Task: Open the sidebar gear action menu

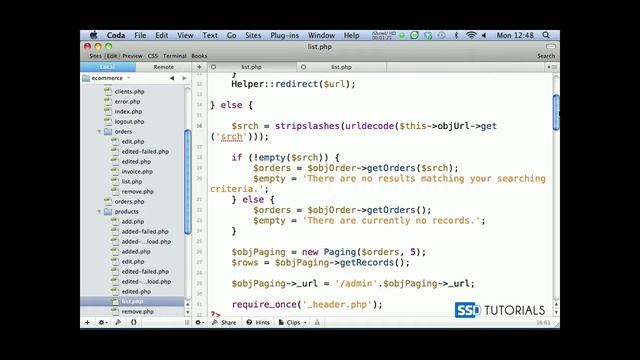Action: pyautogui.click(x=102, y=322)
